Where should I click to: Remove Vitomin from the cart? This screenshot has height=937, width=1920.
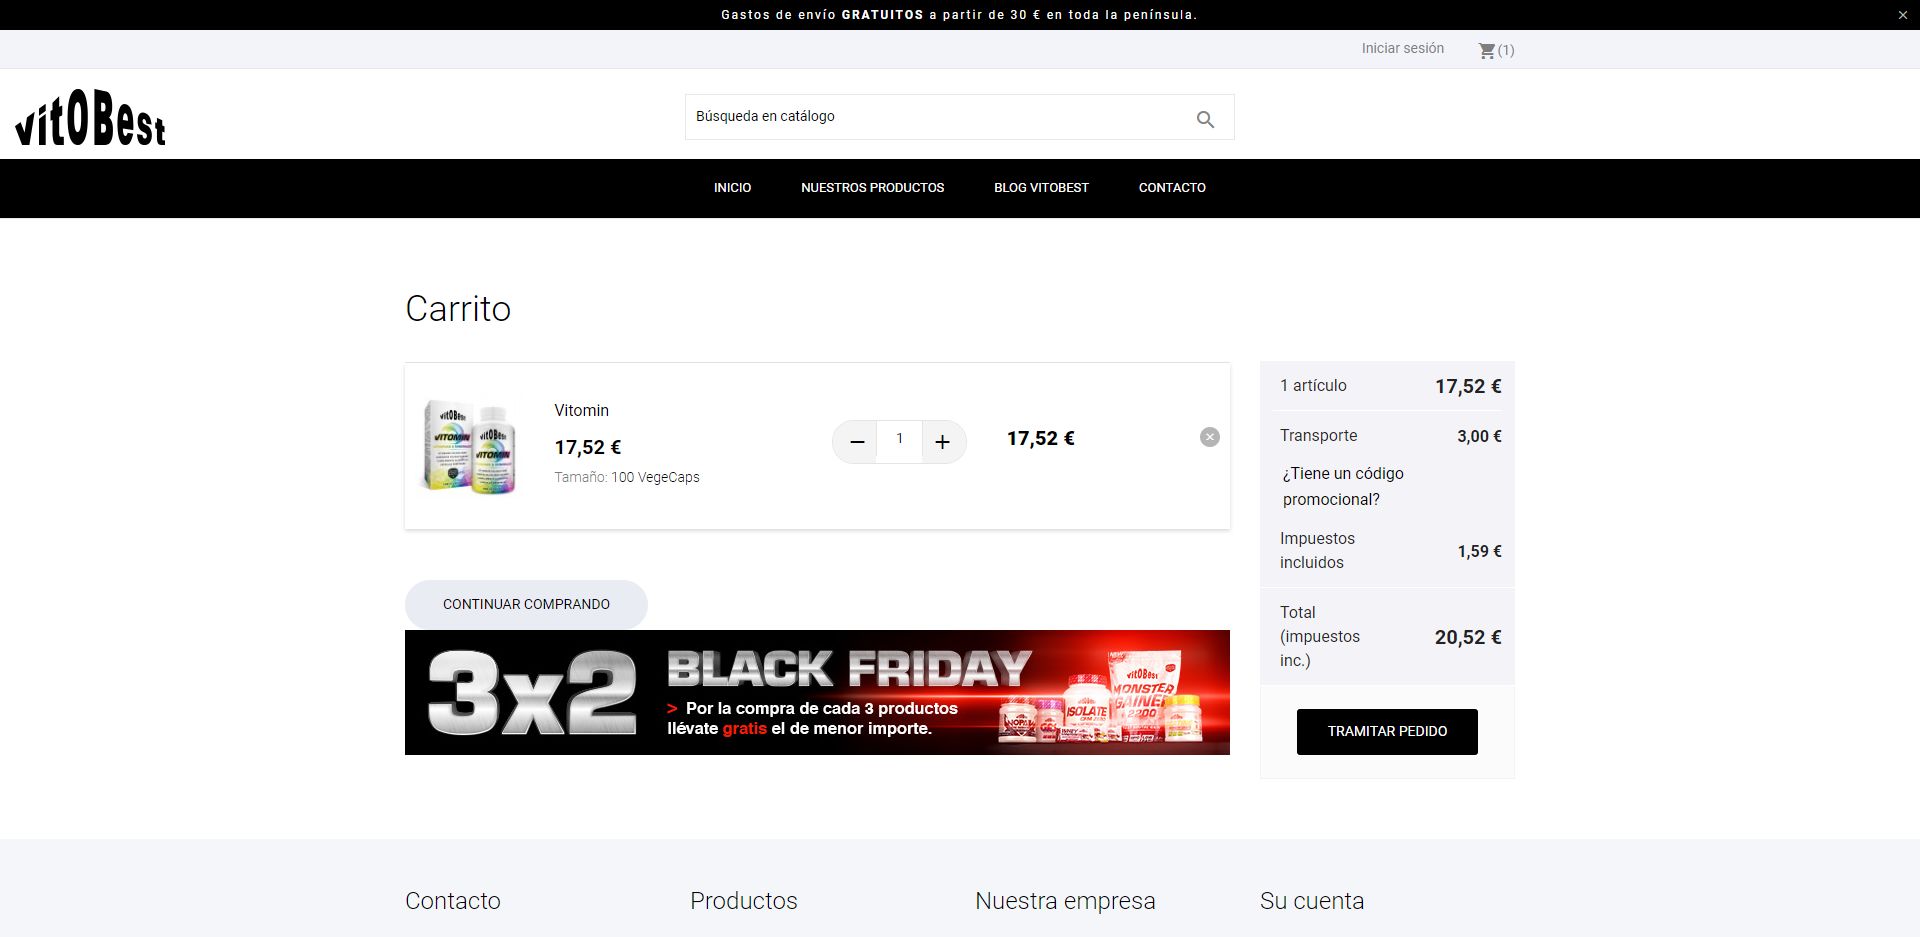click(x=1209, y=437)
